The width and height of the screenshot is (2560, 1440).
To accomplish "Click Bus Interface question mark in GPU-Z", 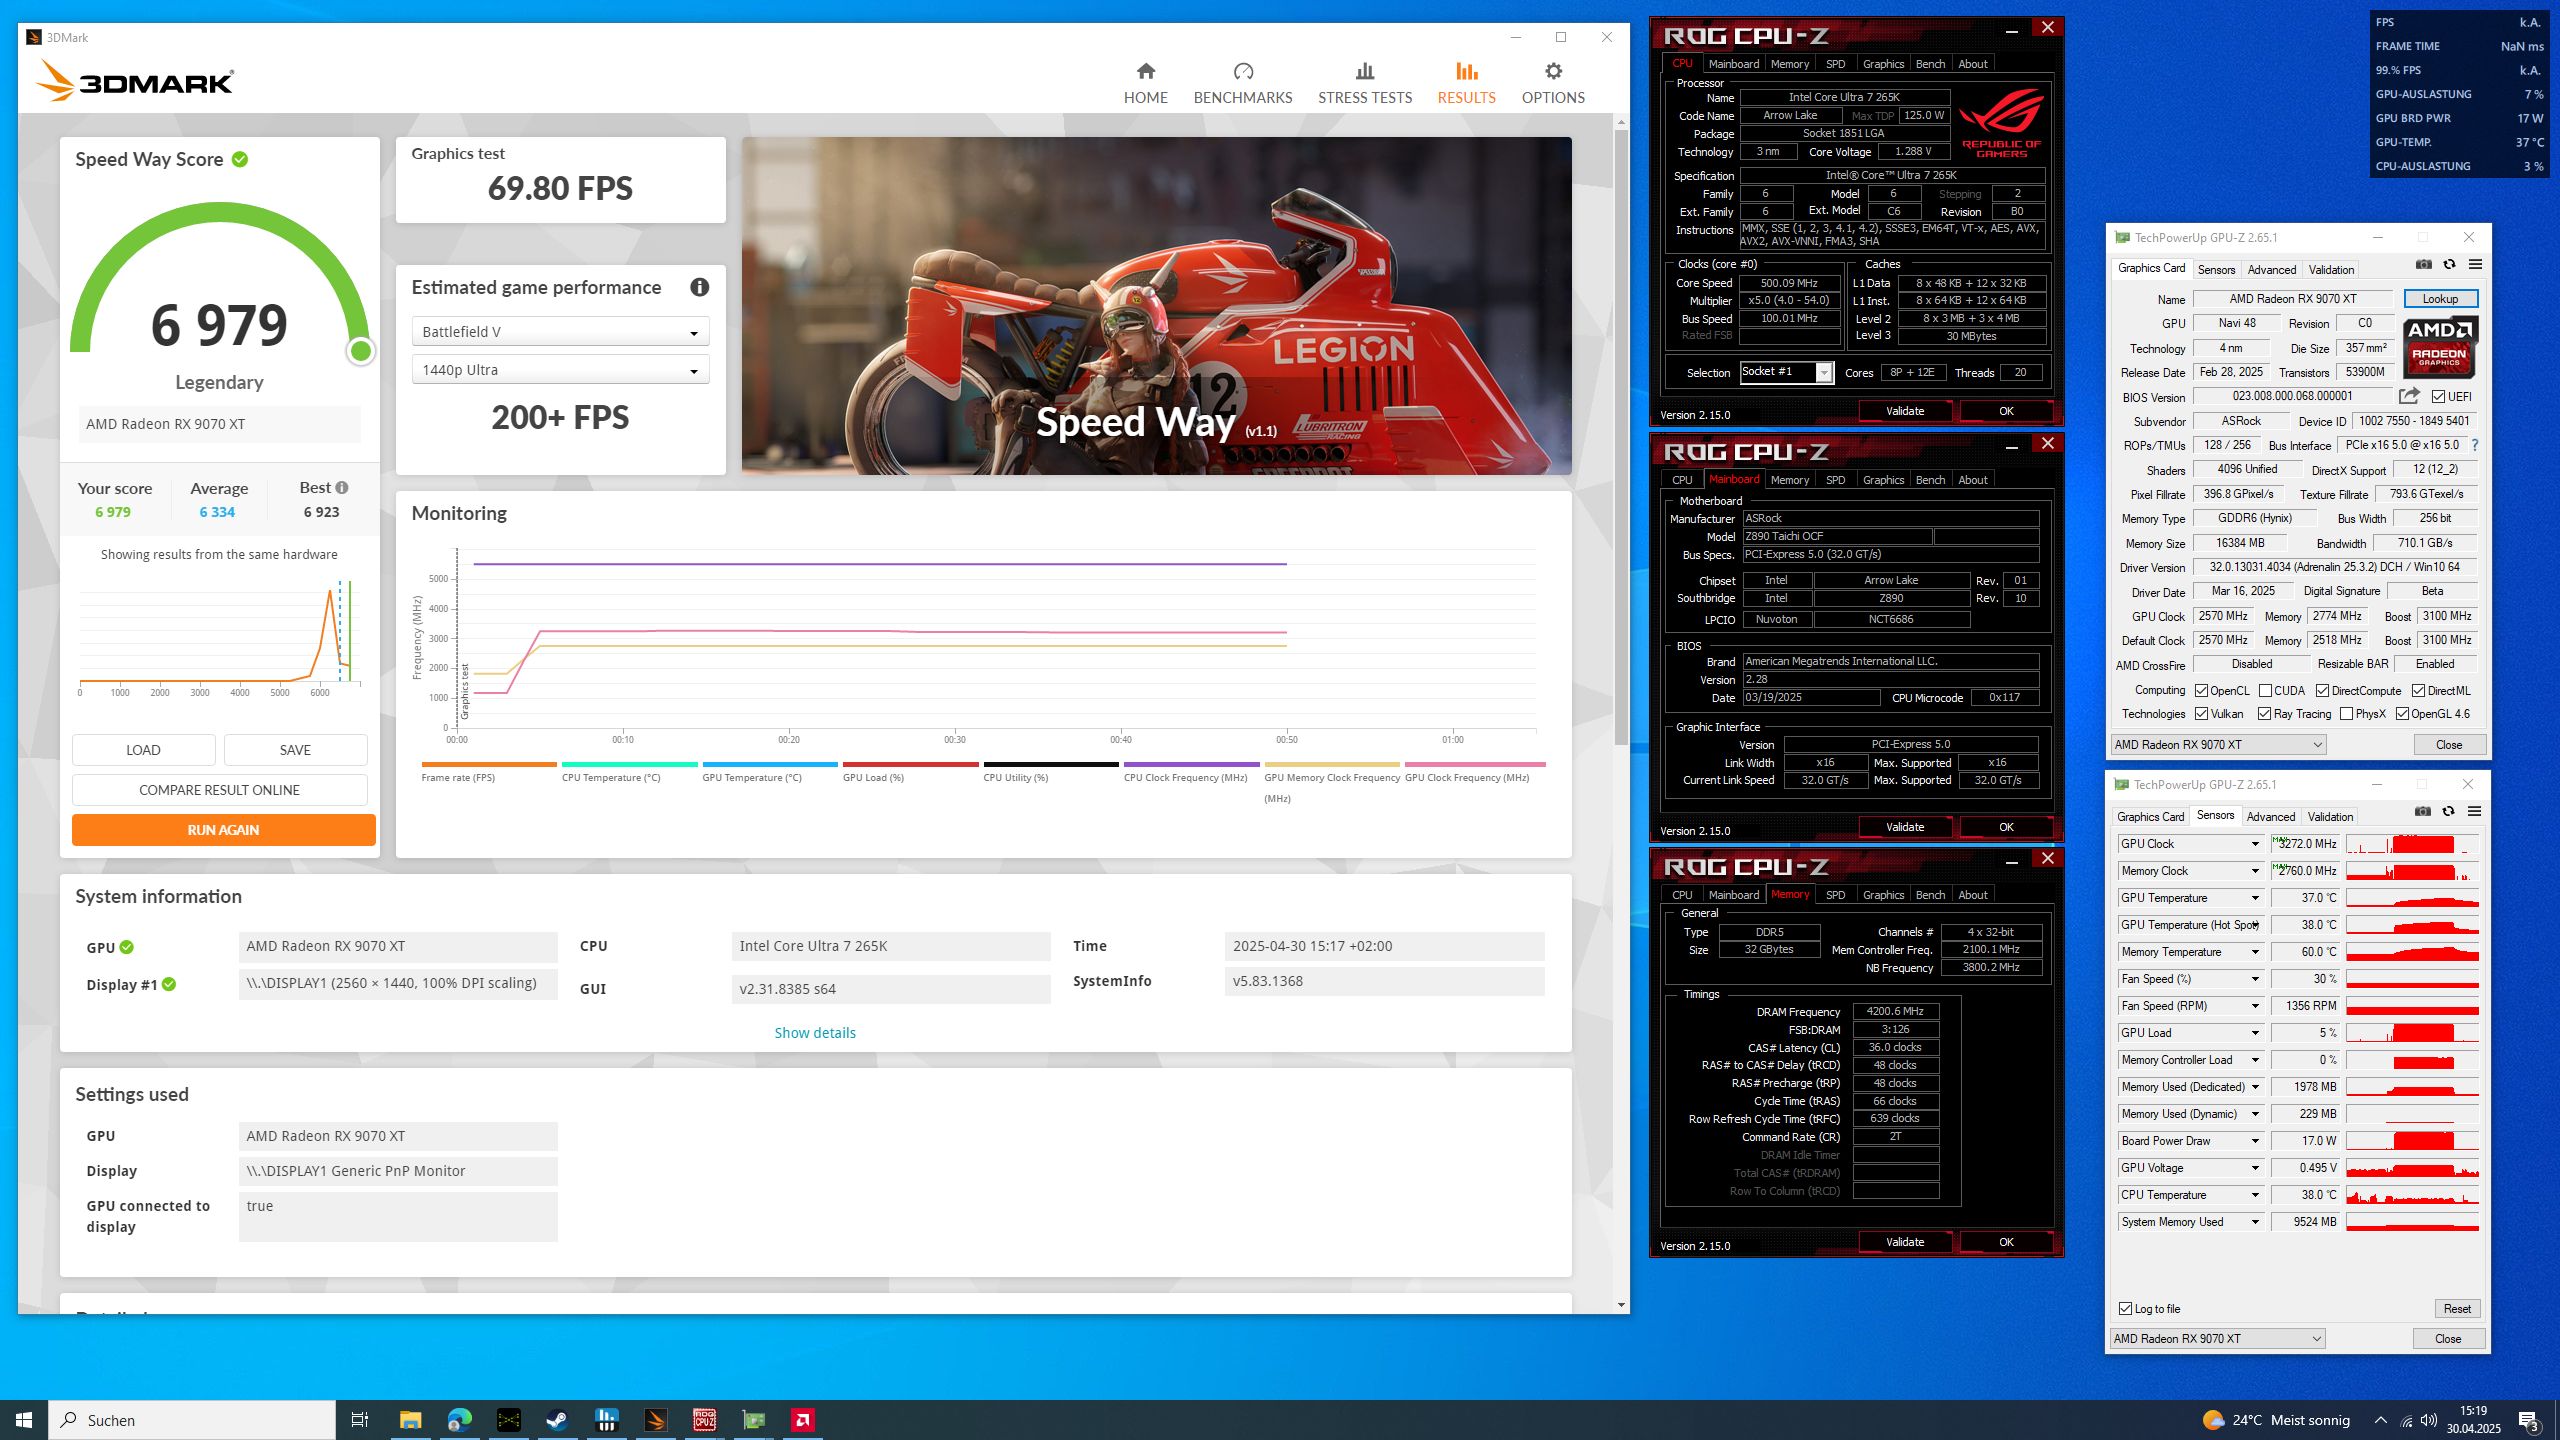I will point(2475,445).
